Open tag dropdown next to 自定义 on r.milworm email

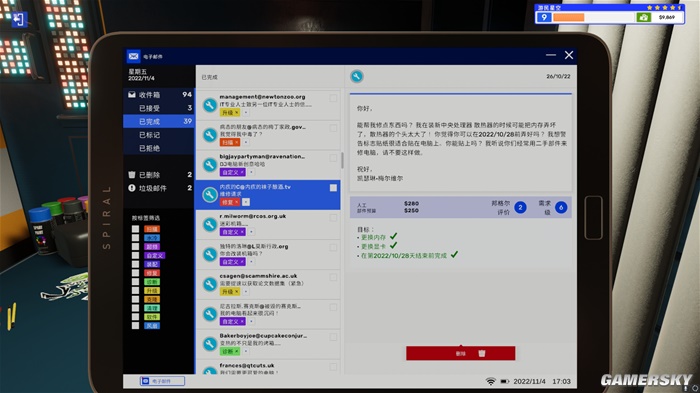[x=251, y=232]
